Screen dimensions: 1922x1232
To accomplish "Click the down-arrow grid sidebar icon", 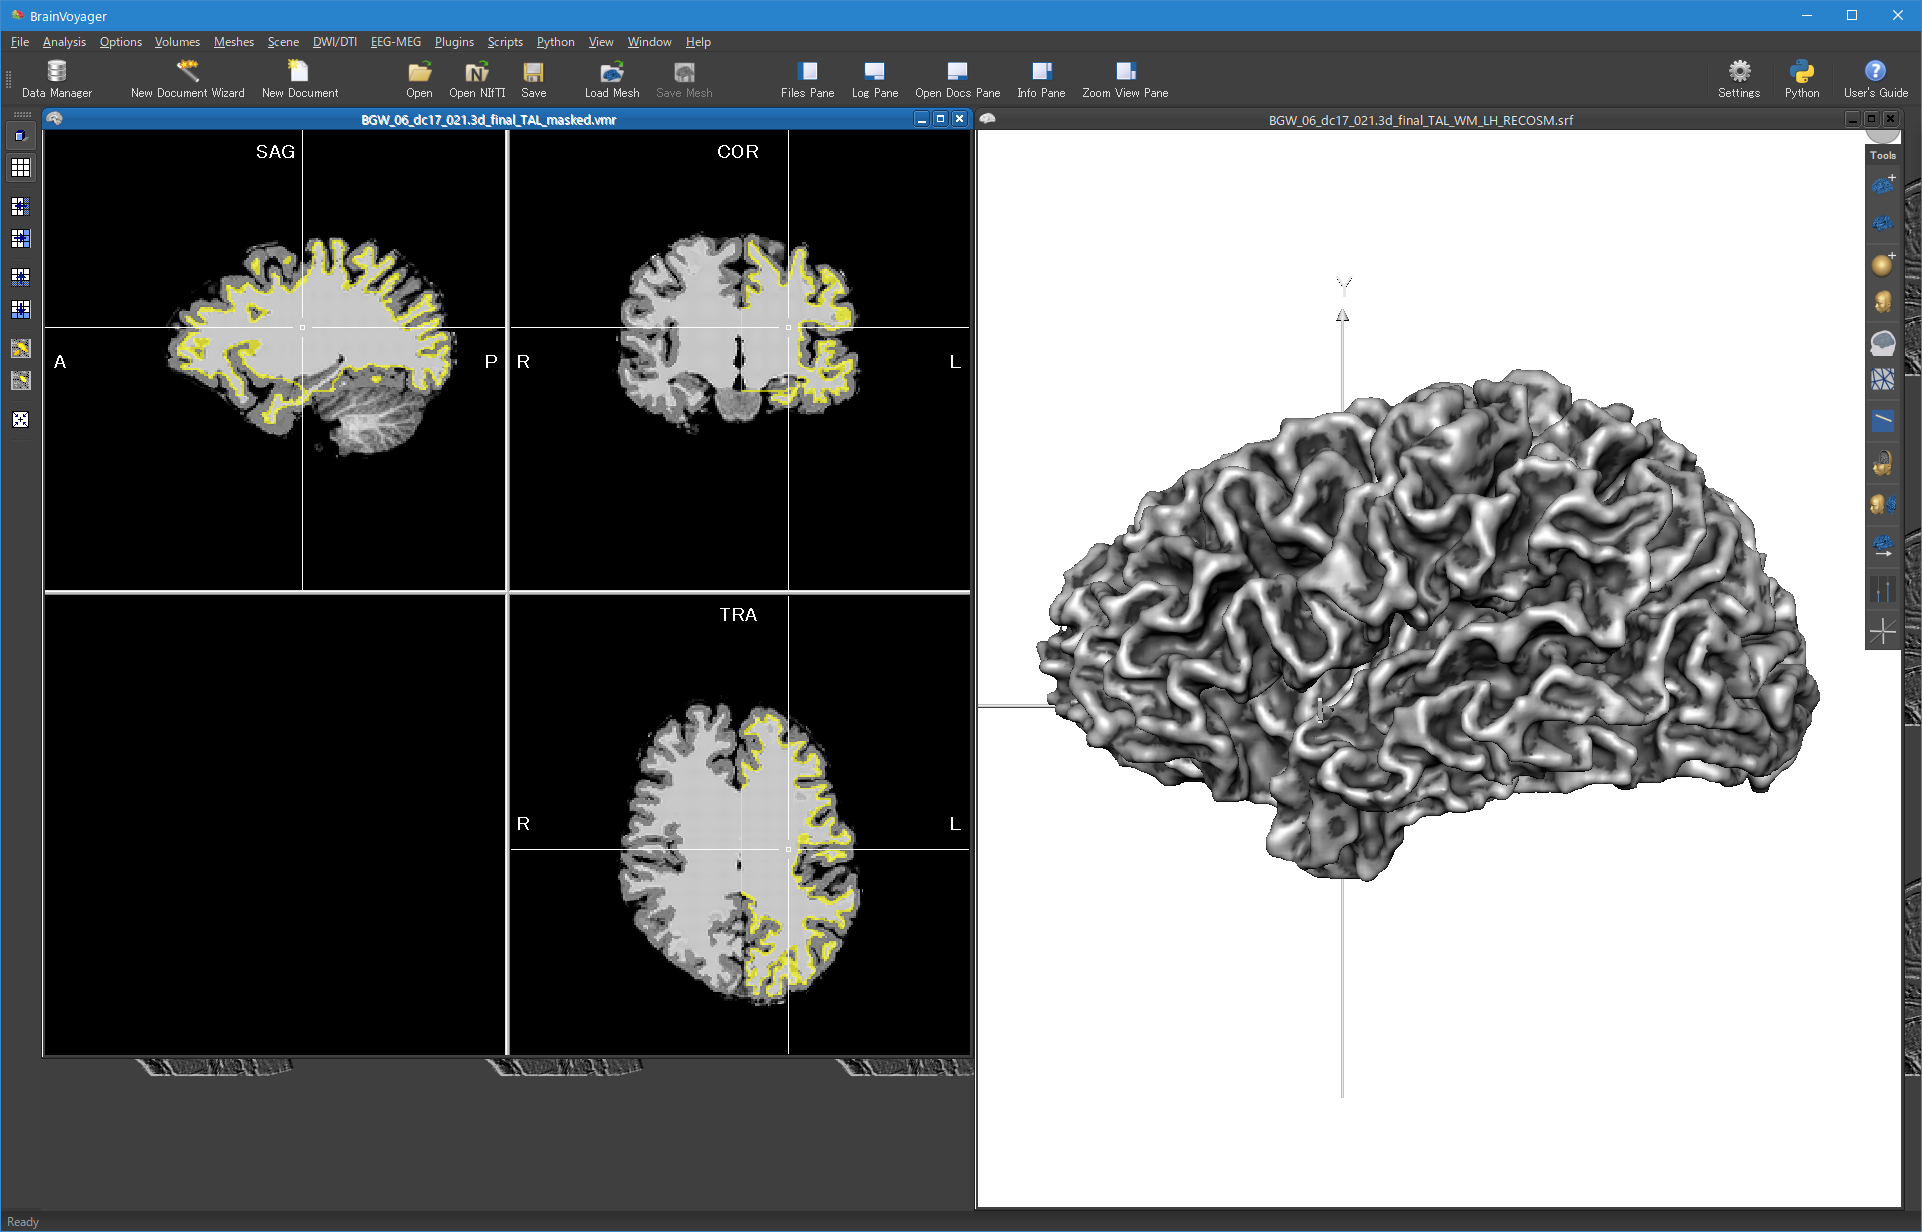I will point(20,309).
